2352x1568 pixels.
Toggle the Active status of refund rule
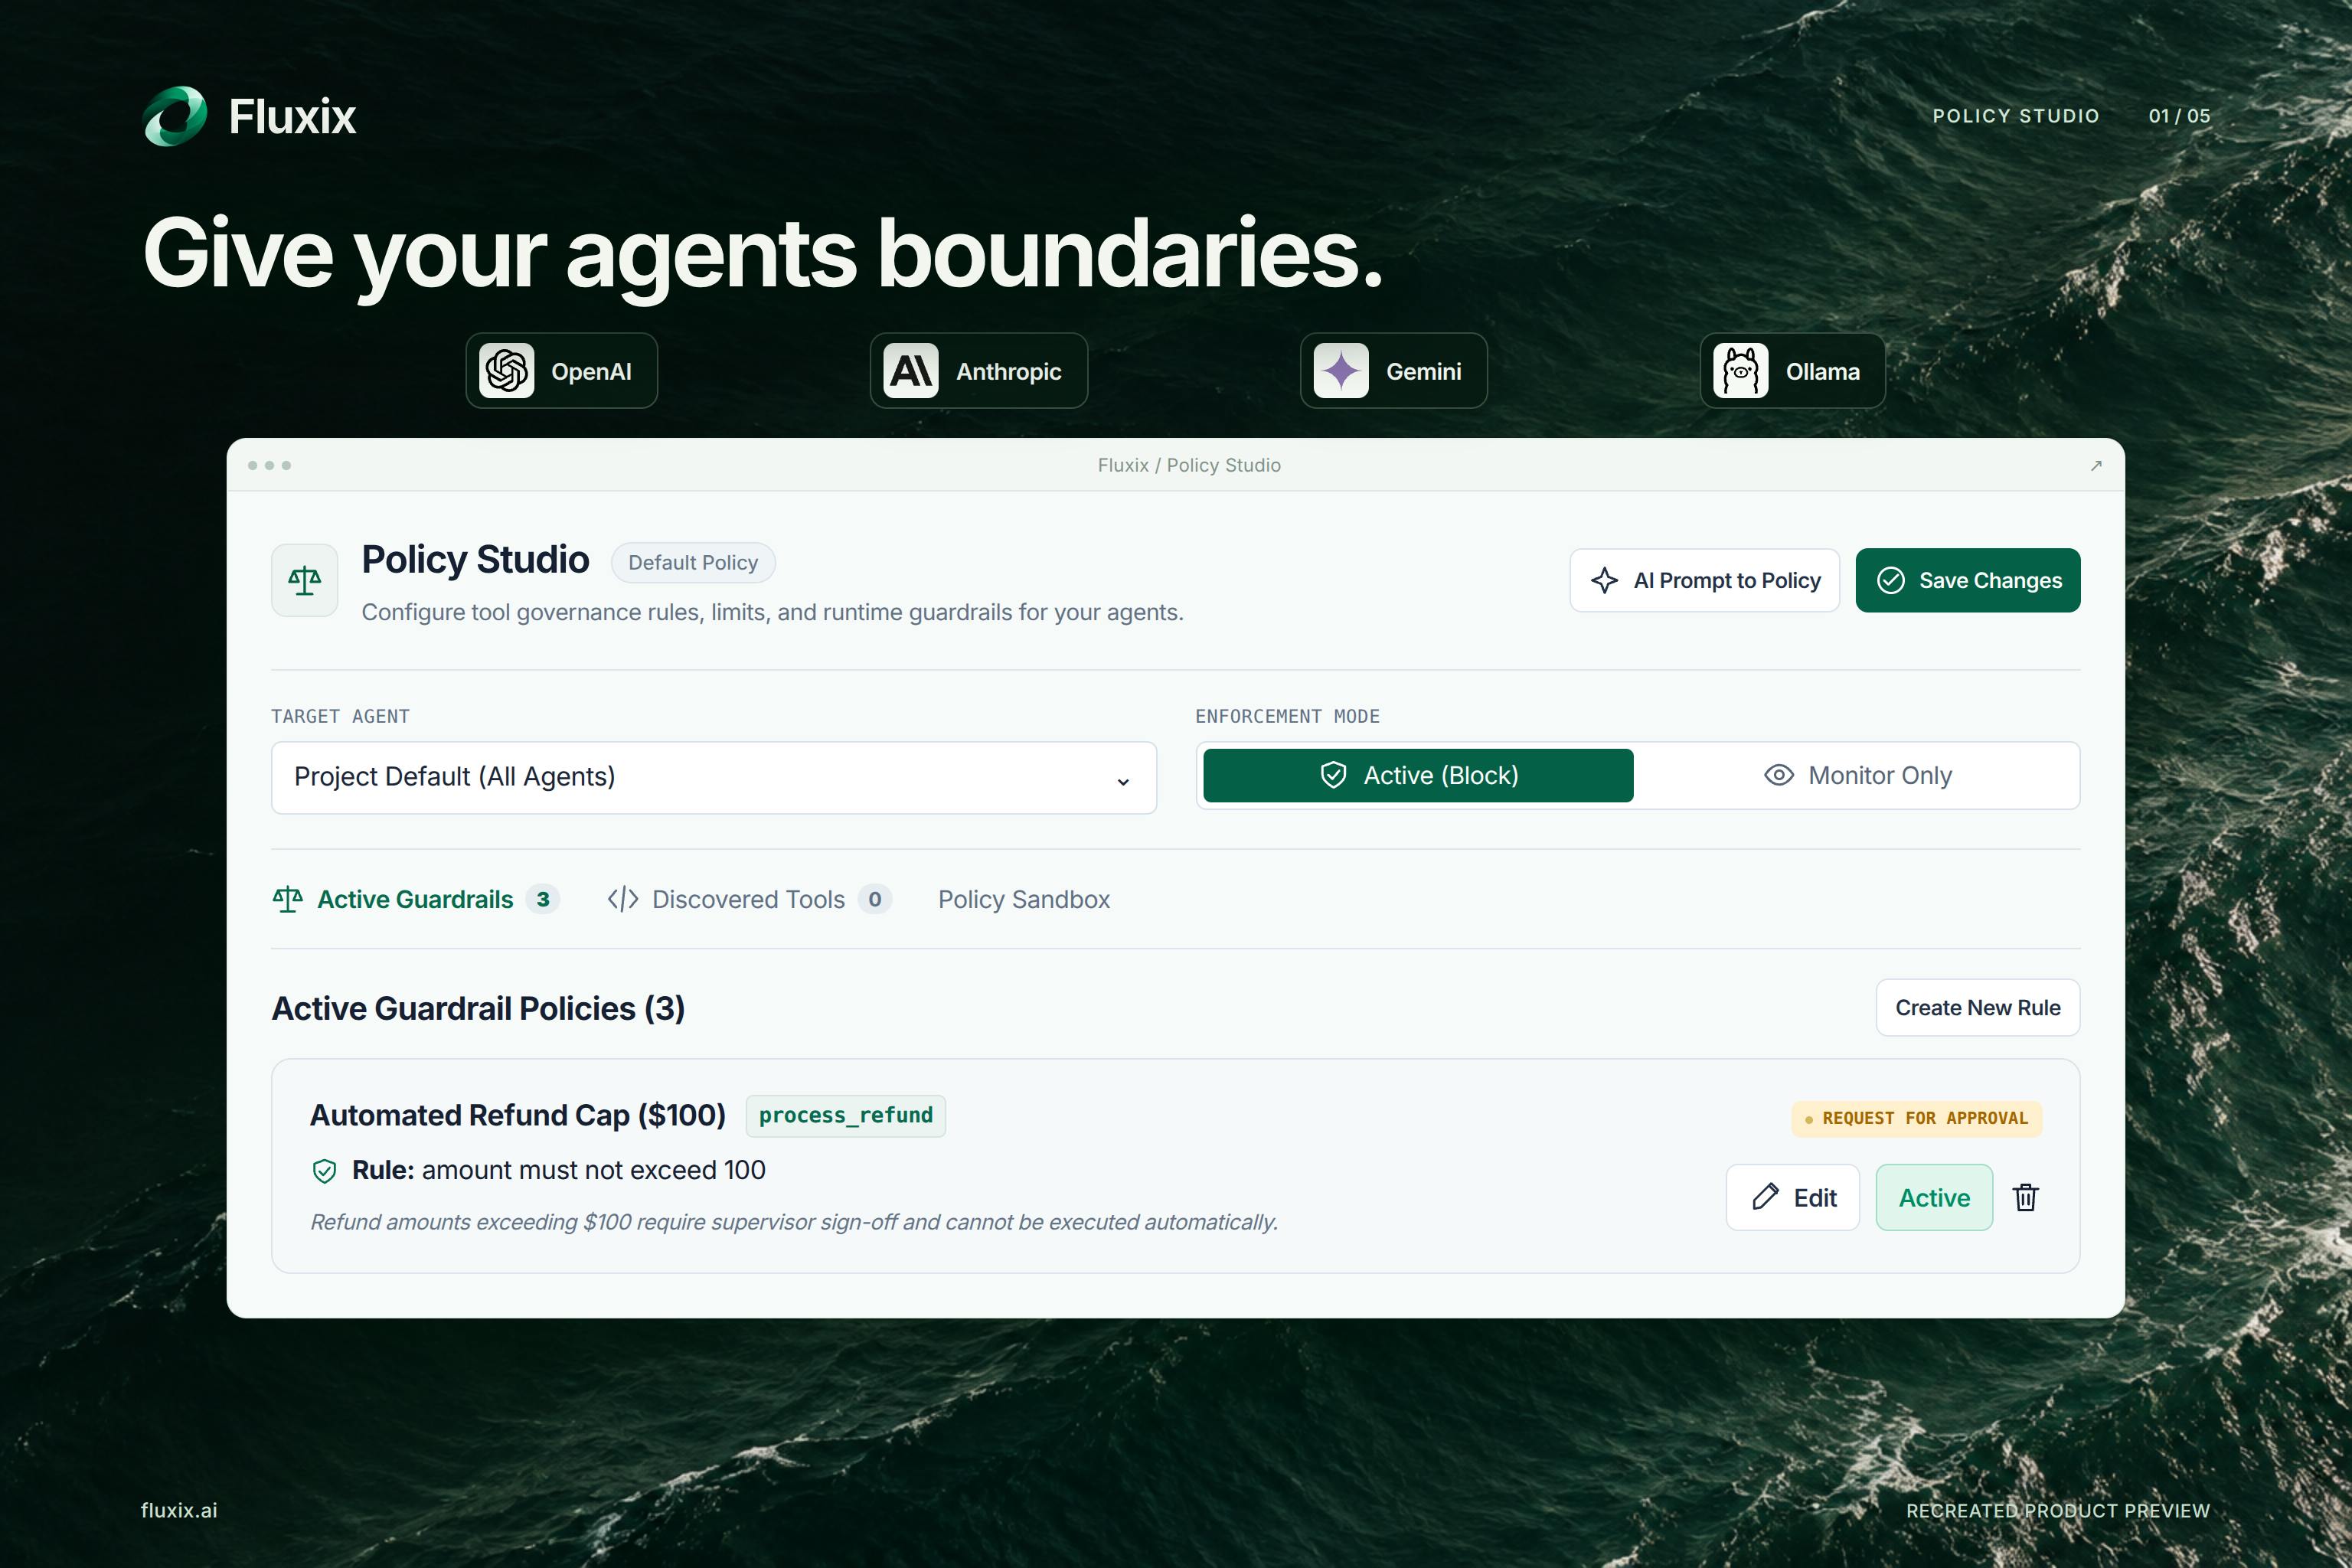[x=1934, y=1197]
